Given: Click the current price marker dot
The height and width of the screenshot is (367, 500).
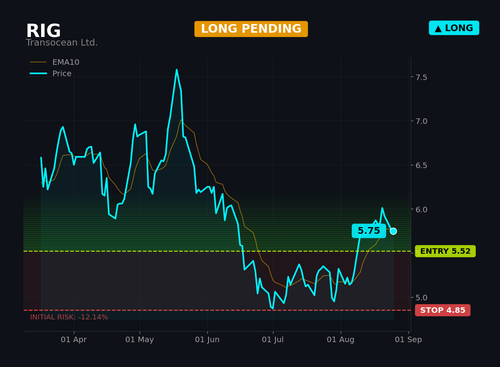Looking at the screenshot, I should pyautogui.click(x=393, y=231).
